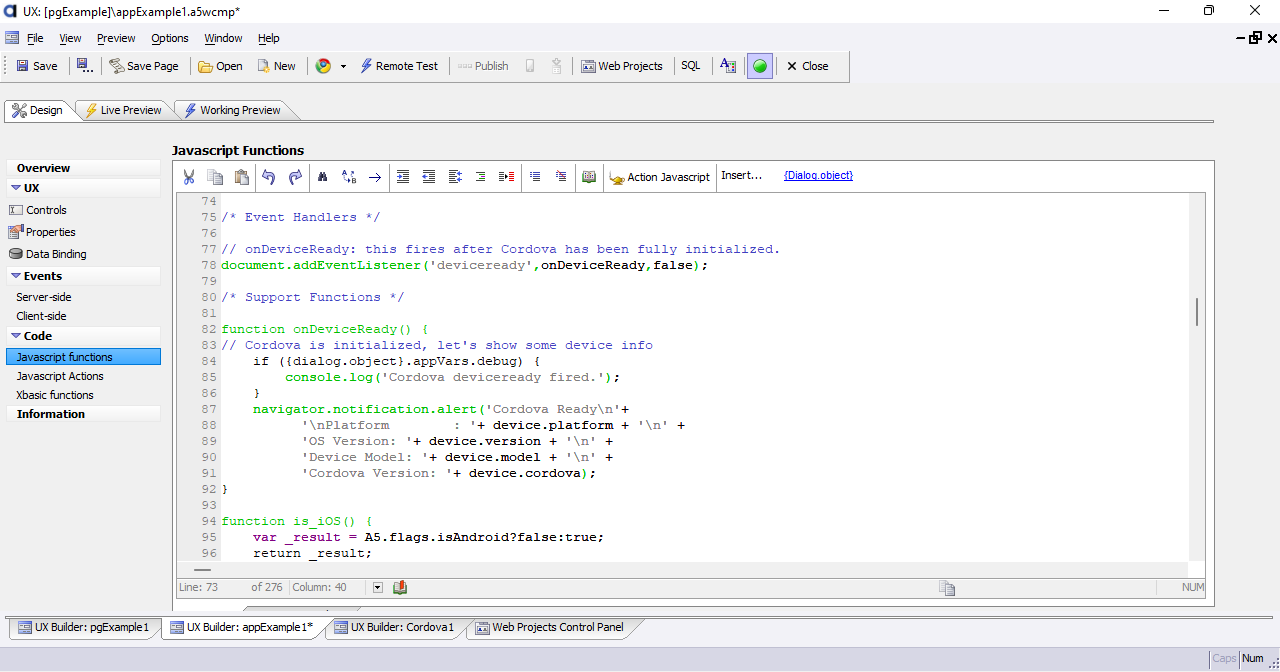Click the align/format code icon
This screenshot has height=672, width=1280.
[455, 177]
